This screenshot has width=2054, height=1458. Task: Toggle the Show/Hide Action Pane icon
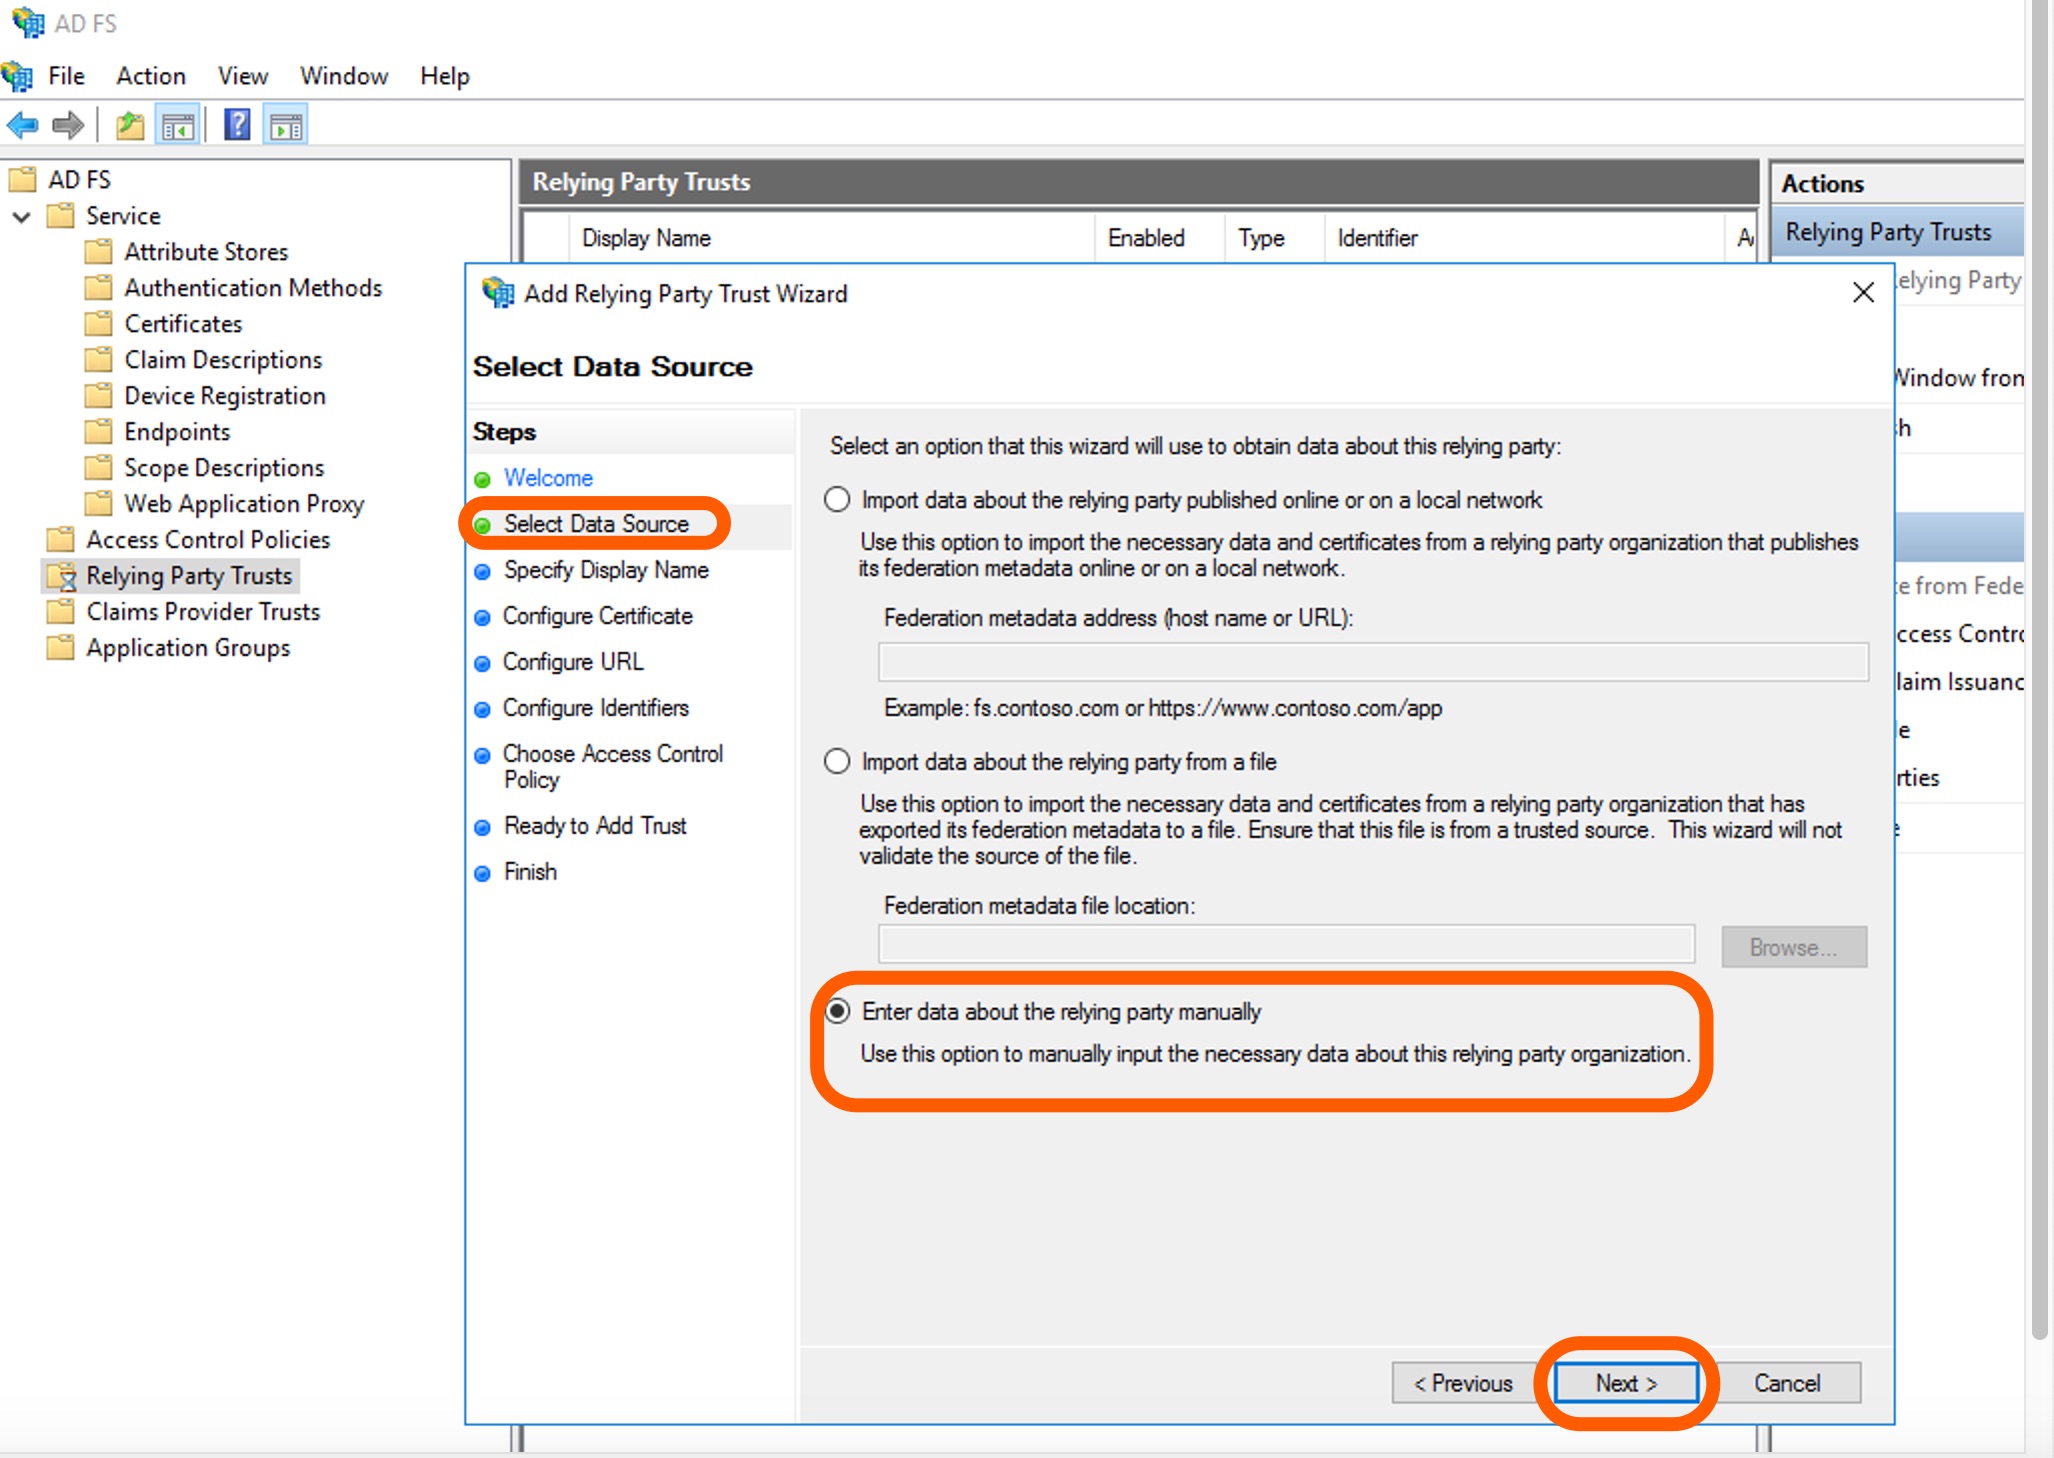pos(286,126)
